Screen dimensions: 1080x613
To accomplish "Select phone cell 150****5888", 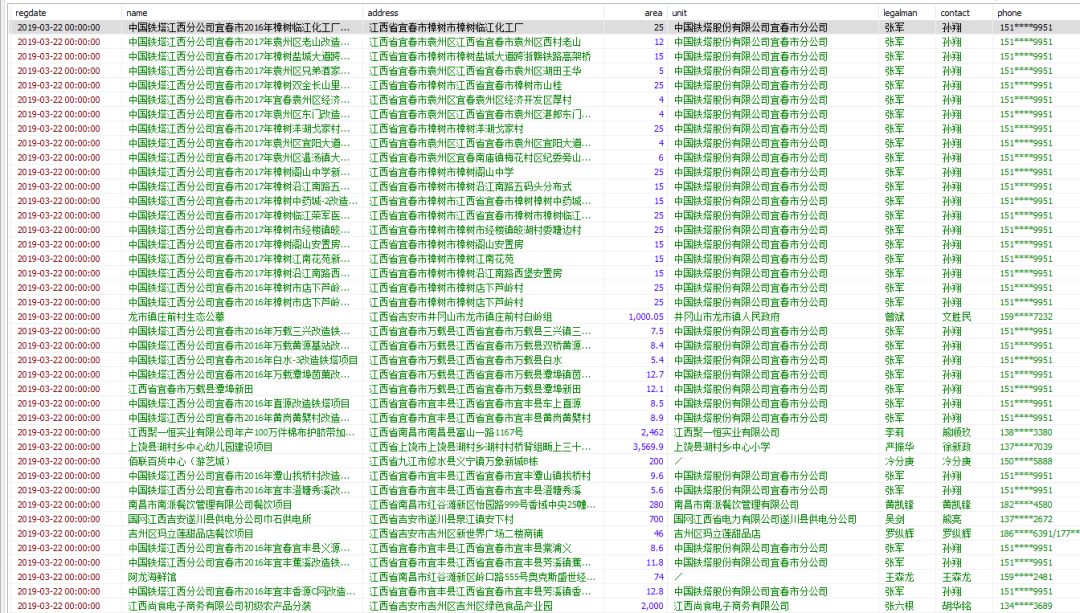I will pyautogui.click(x=1026, y=461).
